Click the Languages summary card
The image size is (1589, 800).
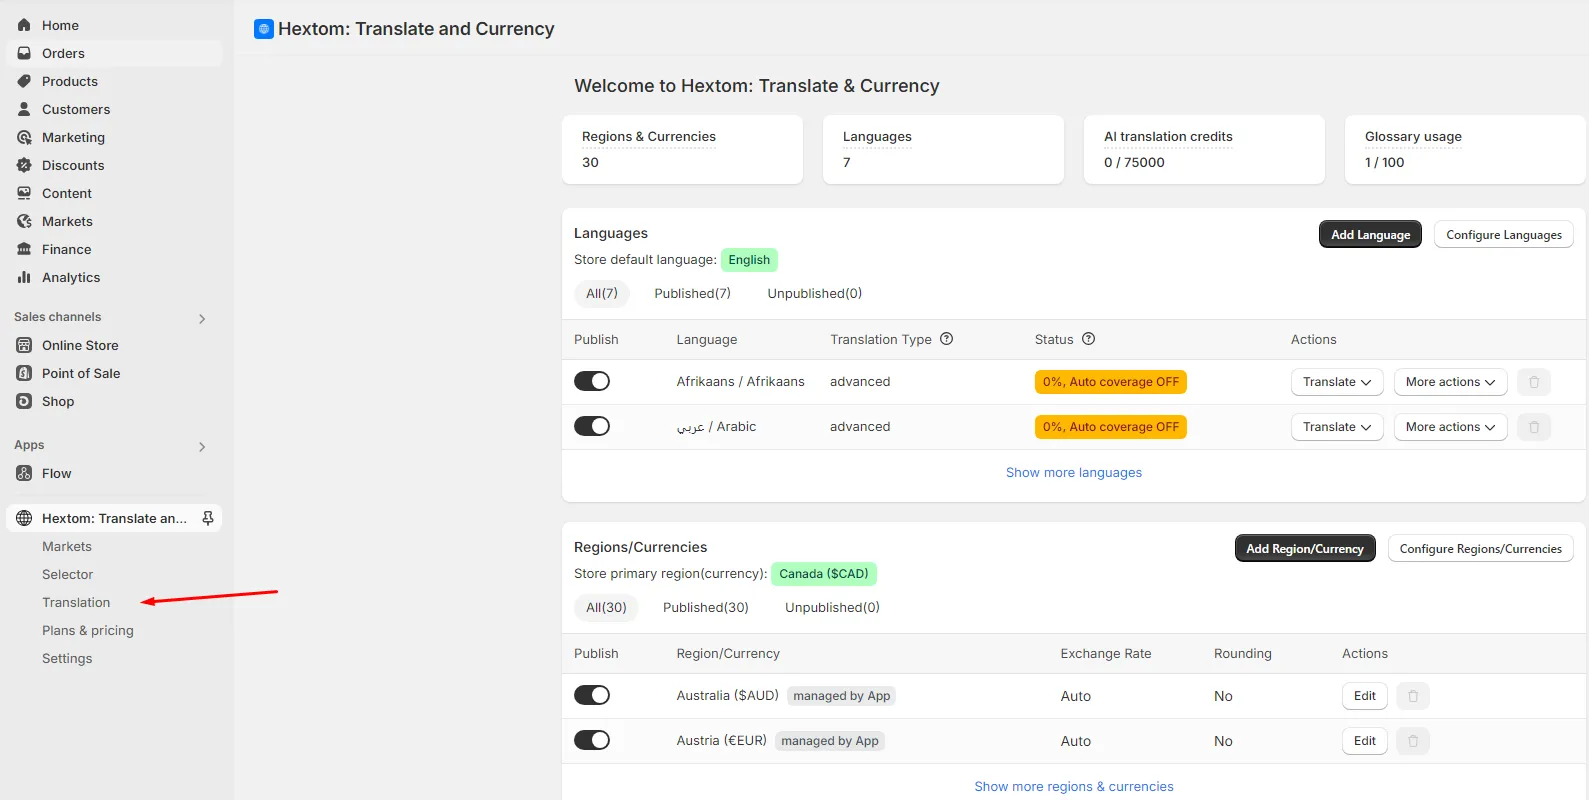[x=943, y=150]
